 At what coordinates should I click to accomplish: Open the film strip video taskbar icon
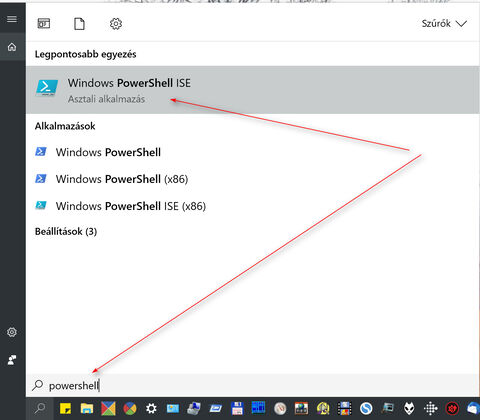344,408
